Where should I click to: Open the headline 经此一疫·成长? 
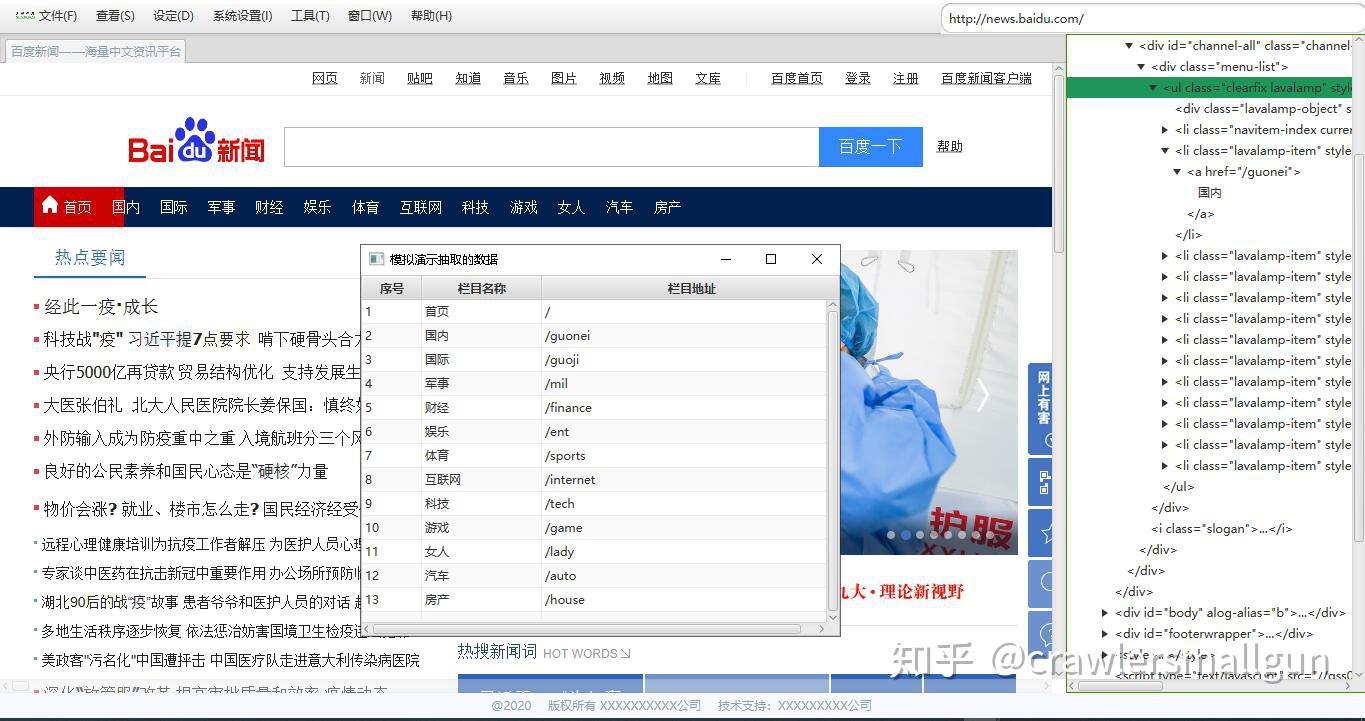point(101,307)
